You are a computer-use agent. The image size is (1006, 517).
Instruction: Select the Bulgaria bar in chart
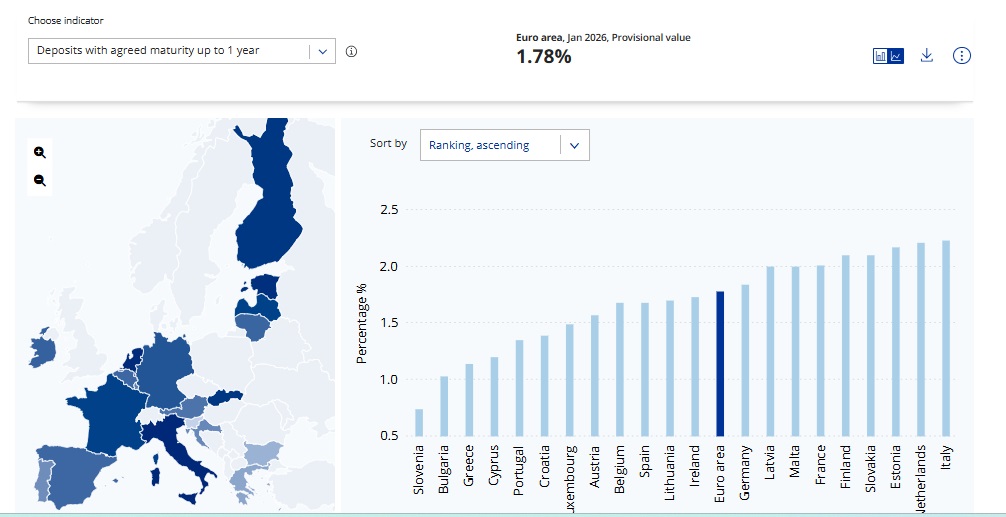(x=444, y=406)
